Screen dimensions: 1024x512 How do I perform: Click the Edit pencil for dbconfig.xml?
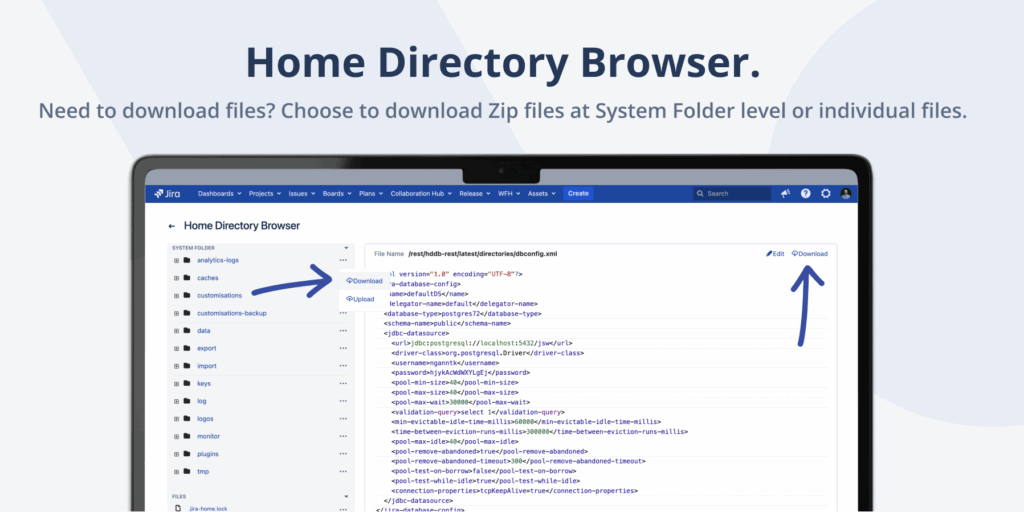[x=775, y=254]
